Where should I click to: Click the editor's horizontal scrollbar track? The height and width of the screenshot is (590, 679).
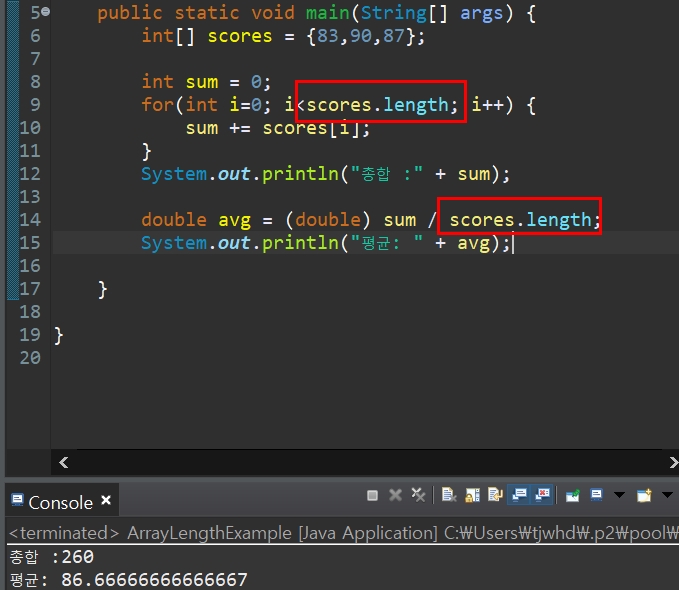pyautogui.click(x=369, y=463)
